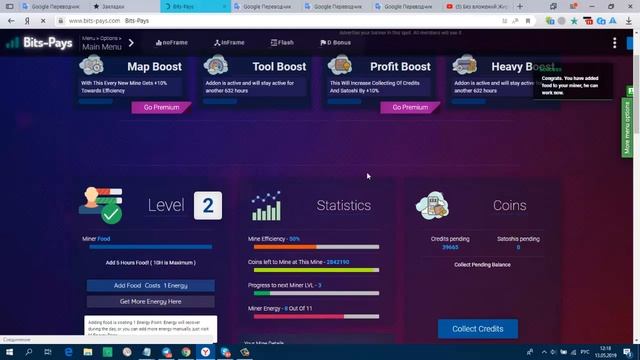Expand Main Menu chevron arrow
This screenshot has width=640, height=360.
point(131,43)
